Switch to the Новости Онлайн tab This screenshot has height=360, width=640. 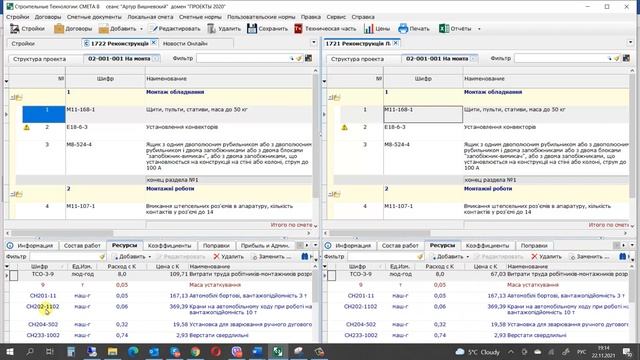tap(185, 43)
